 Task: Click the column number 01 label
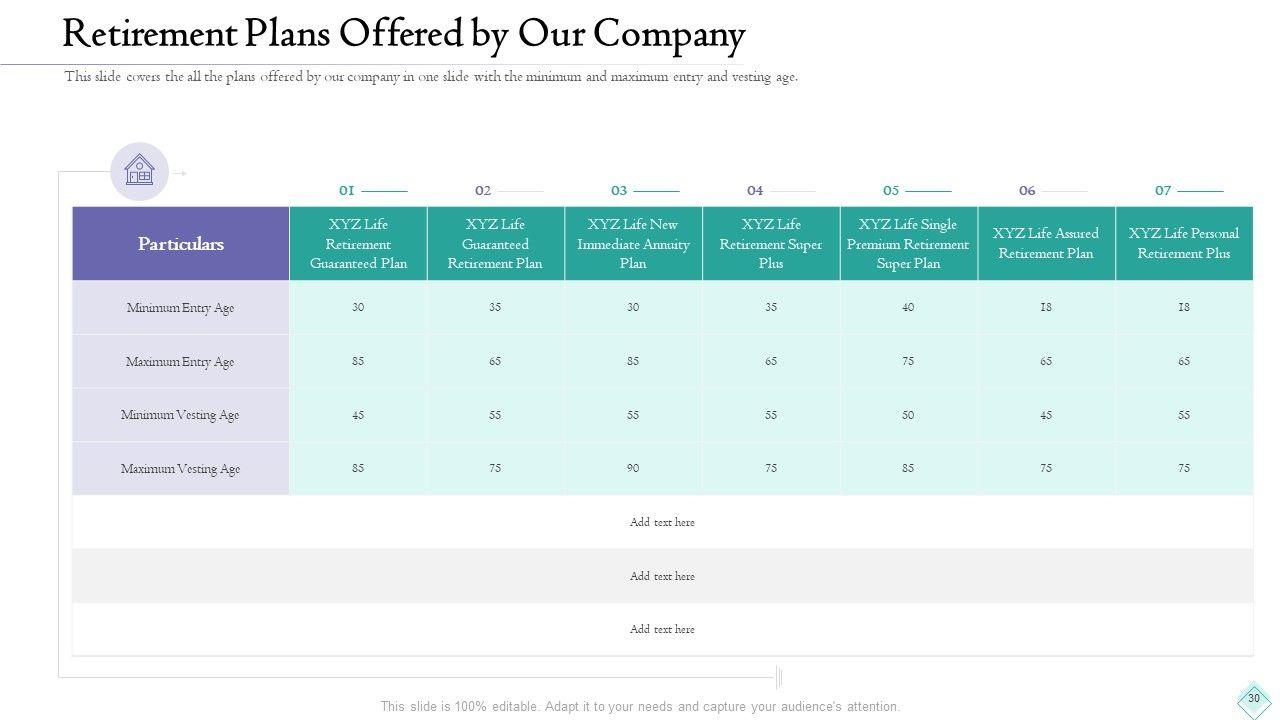[347, 190]
